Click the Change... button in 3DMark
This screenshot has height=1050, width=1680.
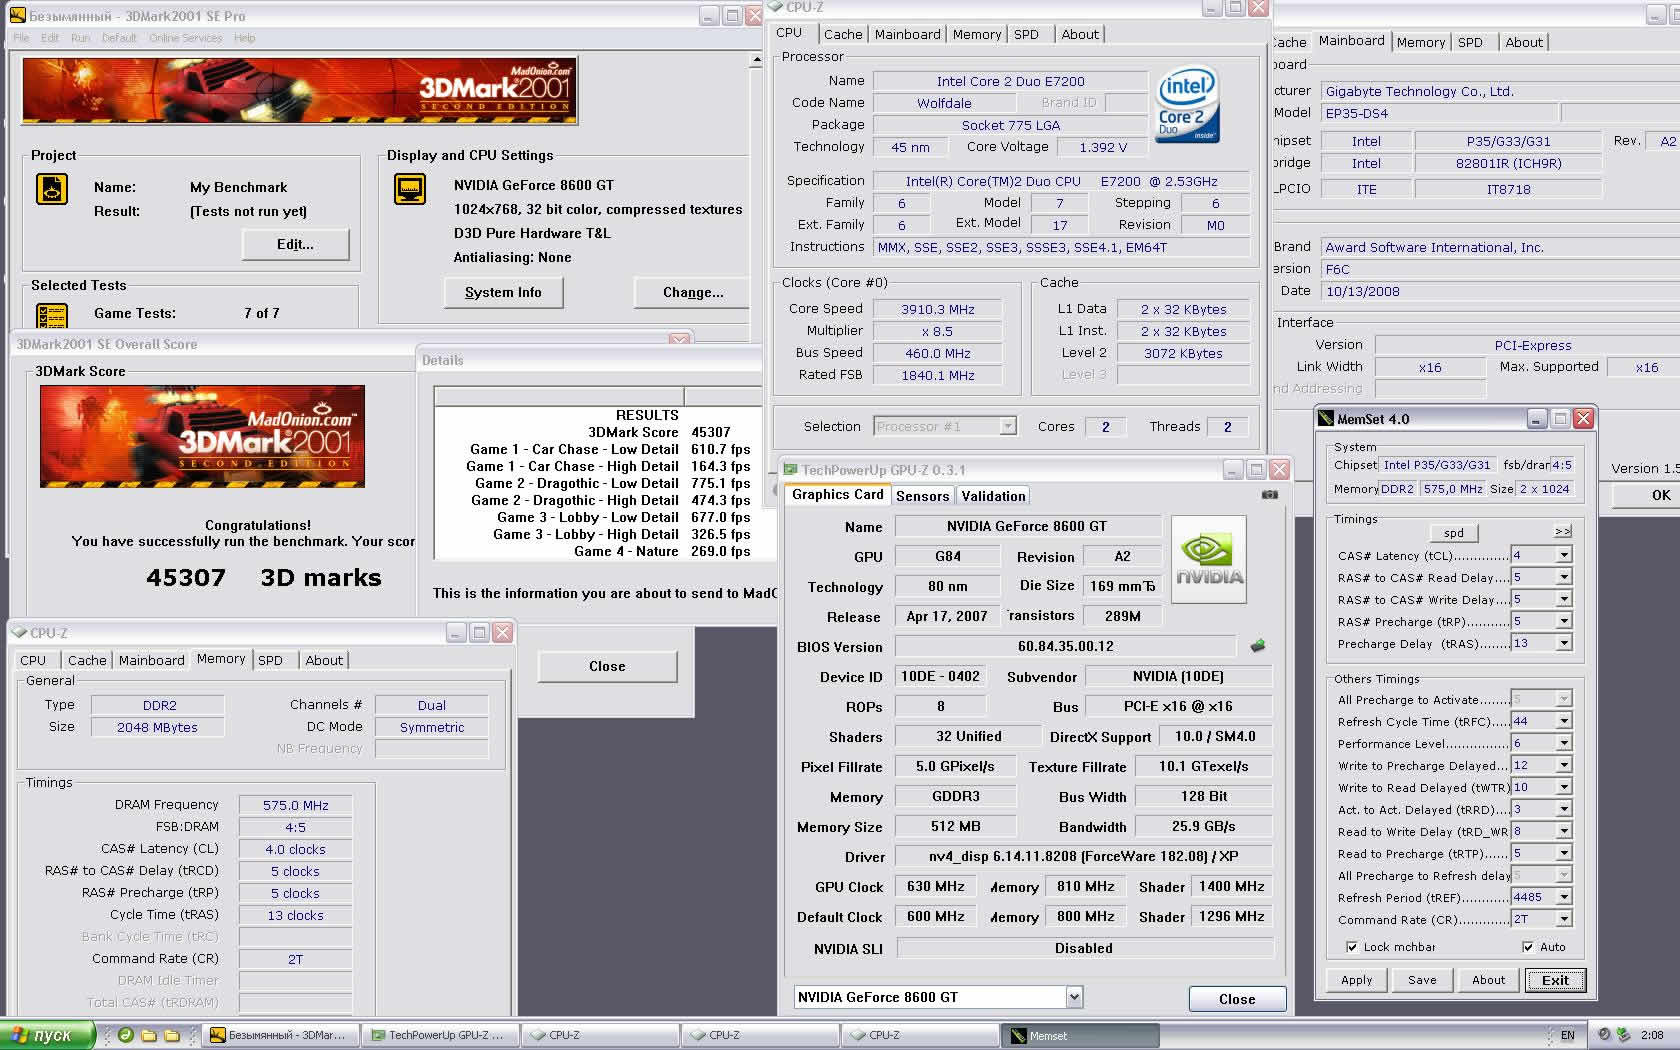pos(693,292)
